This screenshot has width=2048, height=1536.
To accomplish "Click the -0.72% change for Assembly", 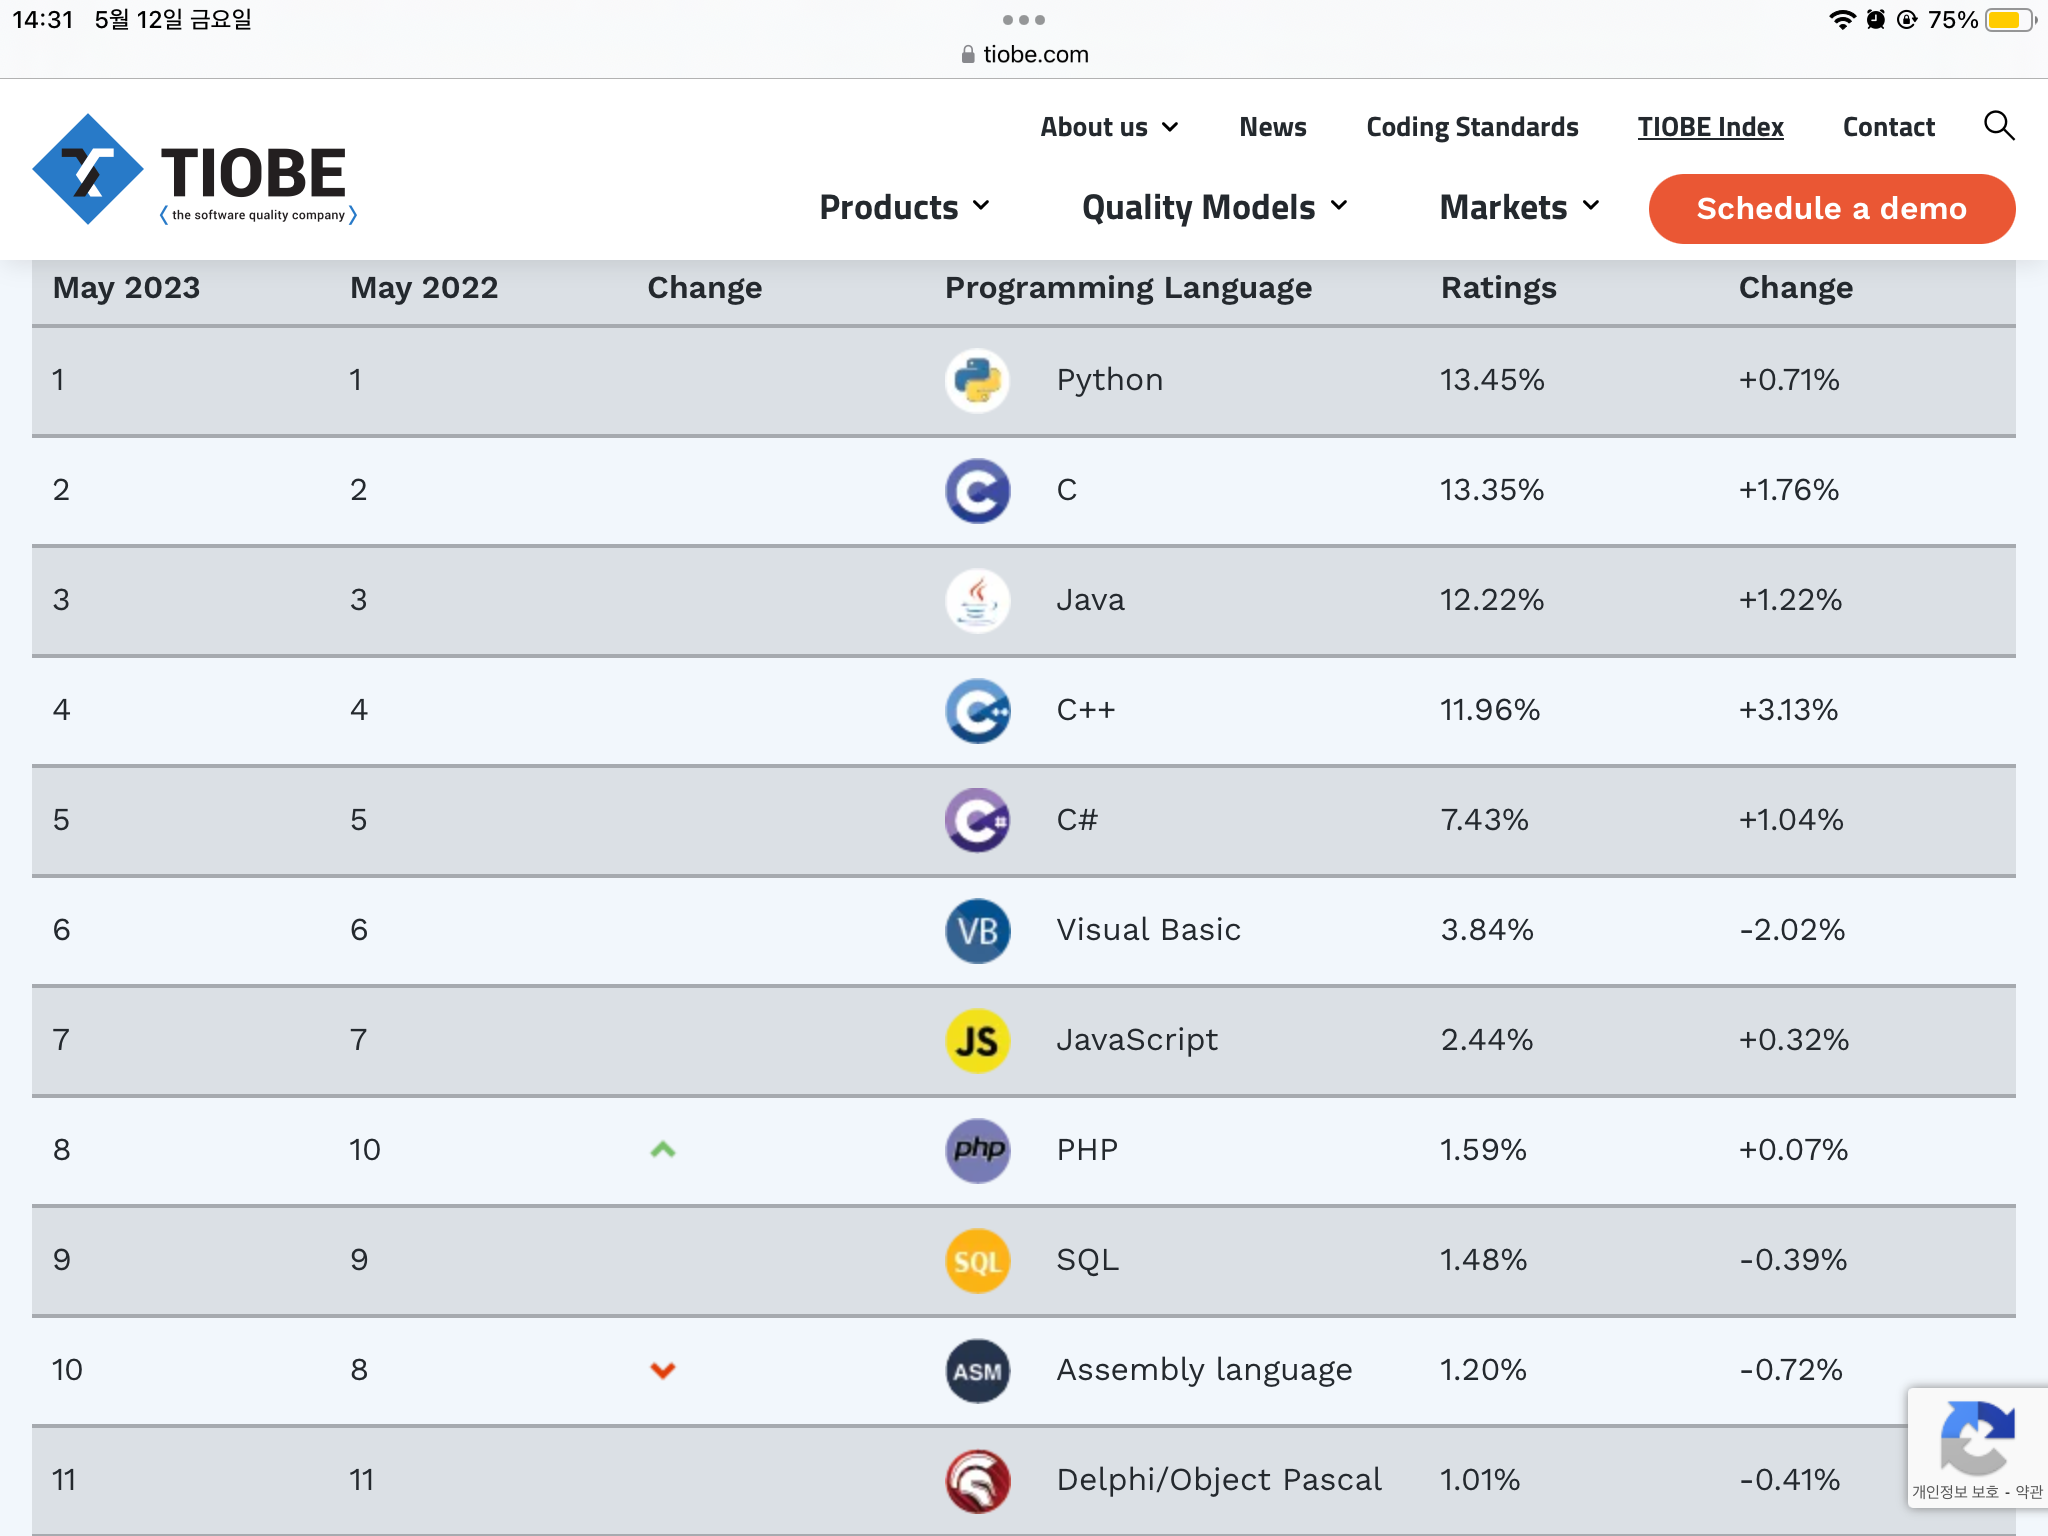I will tap(1791, 1370).
